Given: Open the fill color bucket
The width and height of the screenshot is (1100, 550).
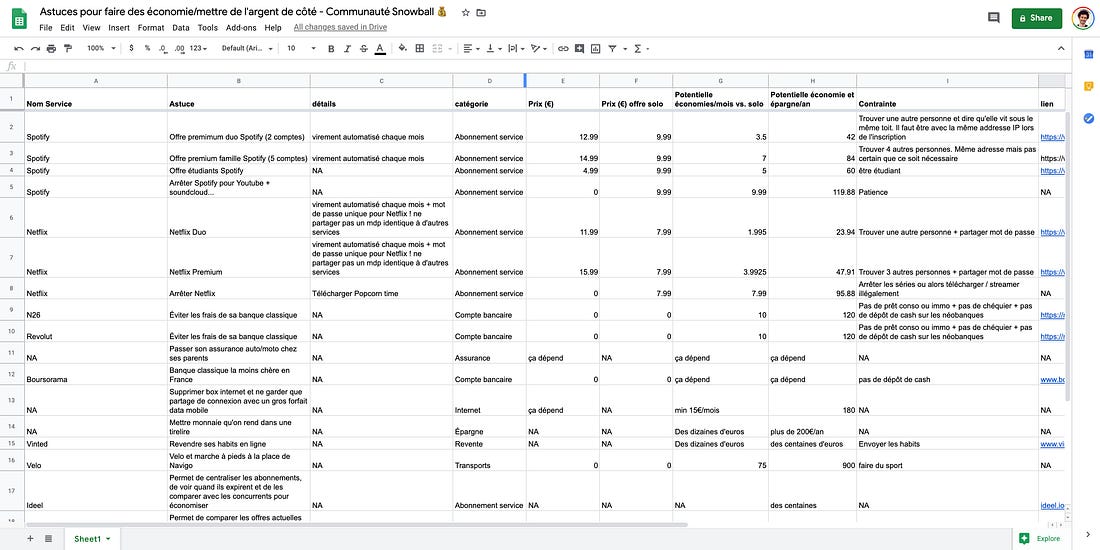Looking at the screenshot, I should 403,48.
